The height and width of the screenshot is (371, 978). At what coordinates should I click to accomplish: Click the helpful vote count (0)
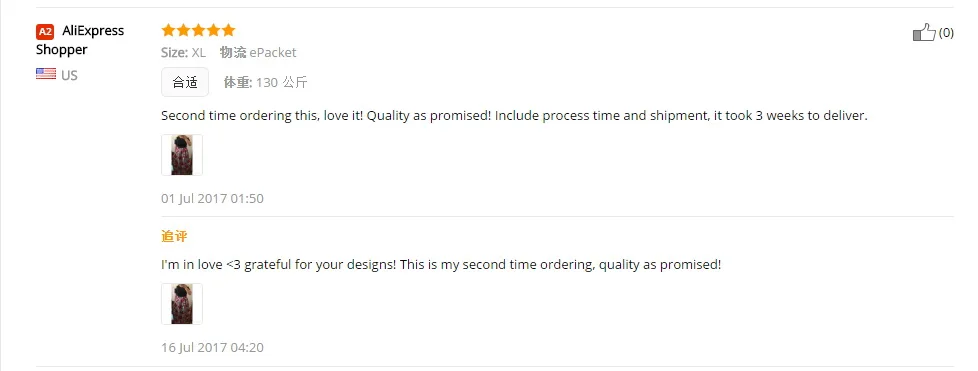pos(946,33)
